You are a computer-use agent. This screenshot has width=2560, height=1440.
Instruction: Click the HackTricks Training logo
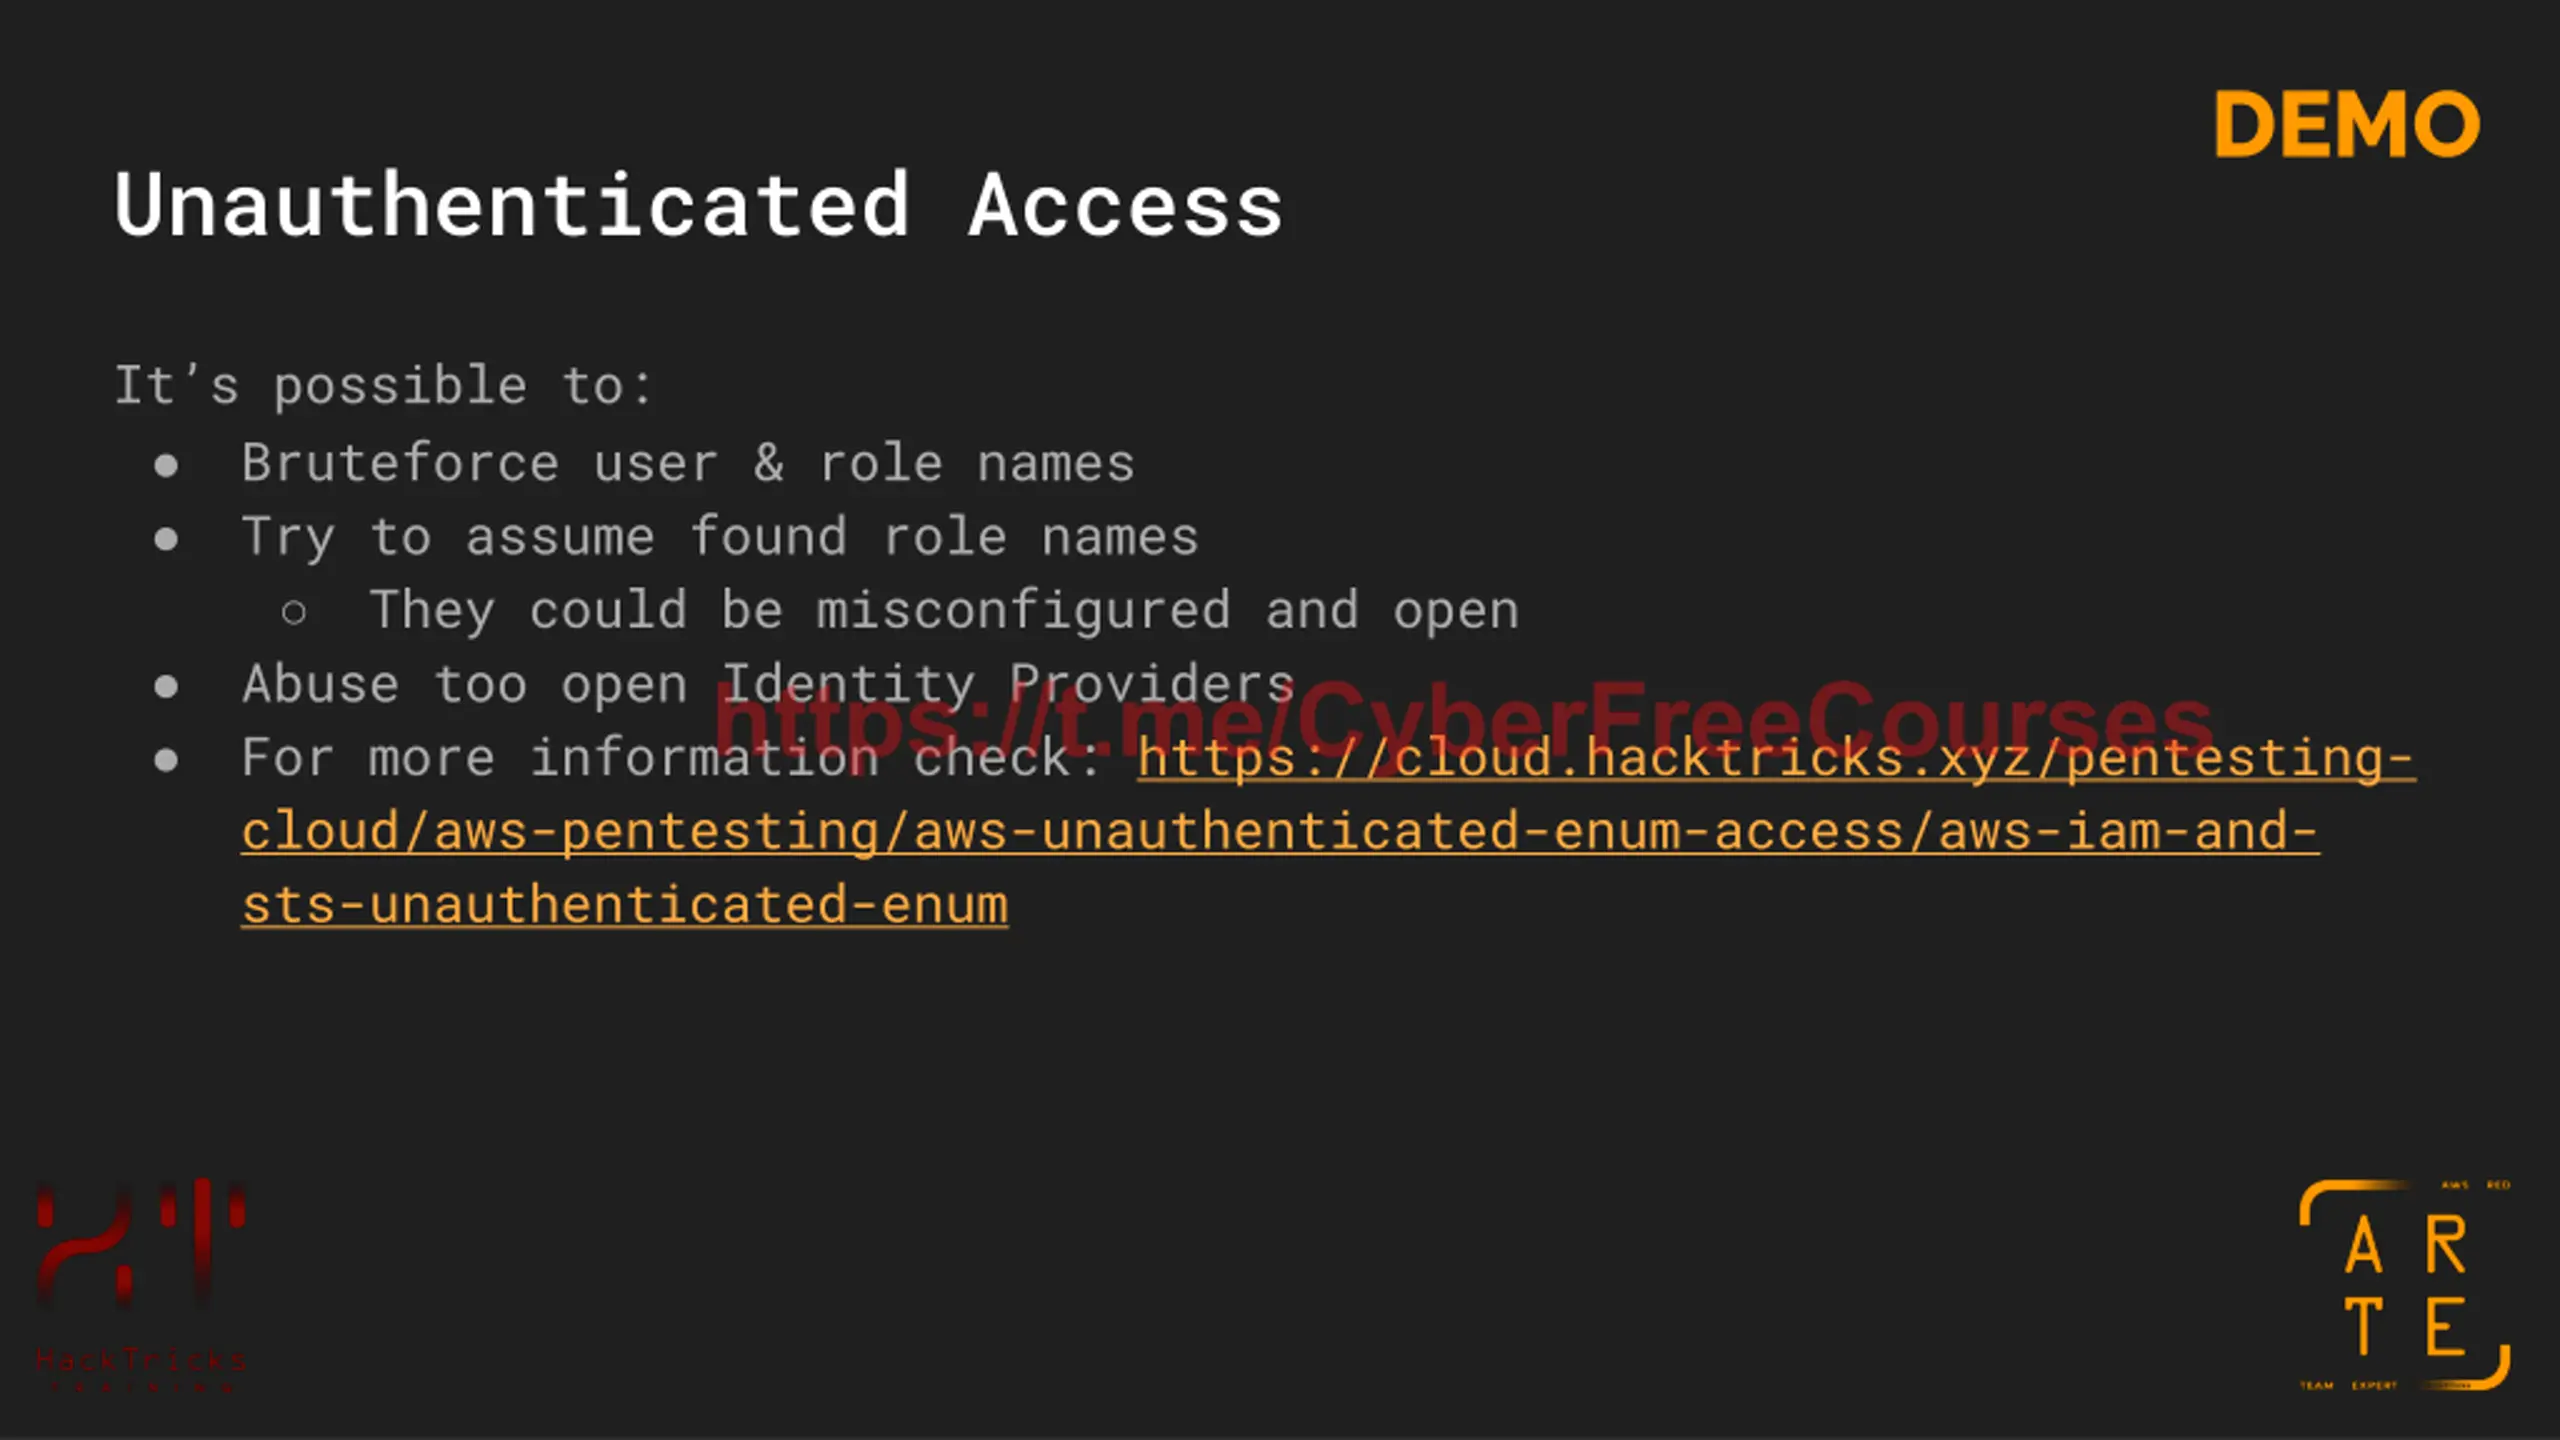[141, 1284]
